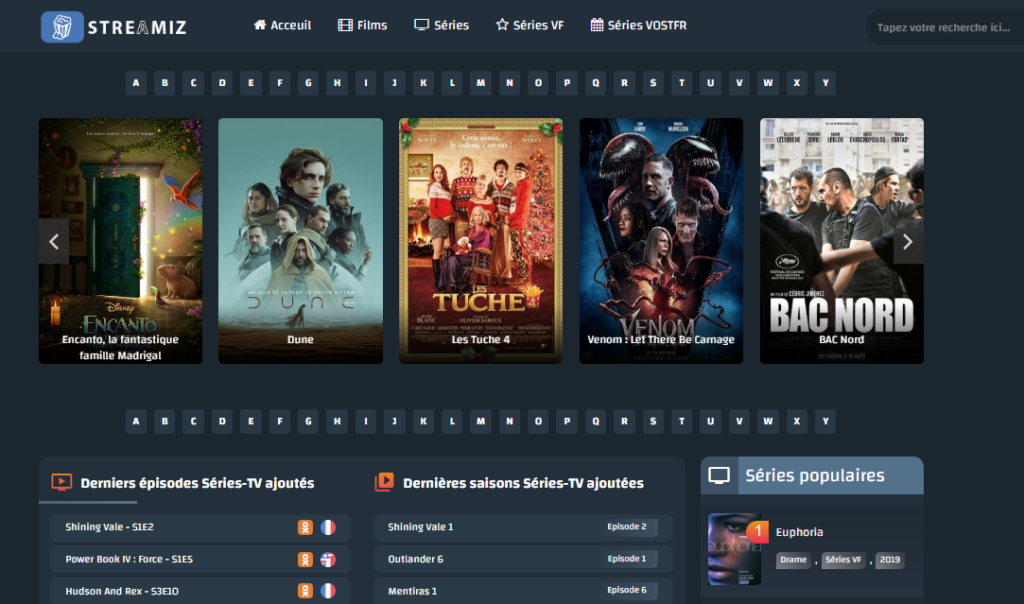Select letter X in bottom alphabet bar
1024x604 pixels.
point(797,421)
